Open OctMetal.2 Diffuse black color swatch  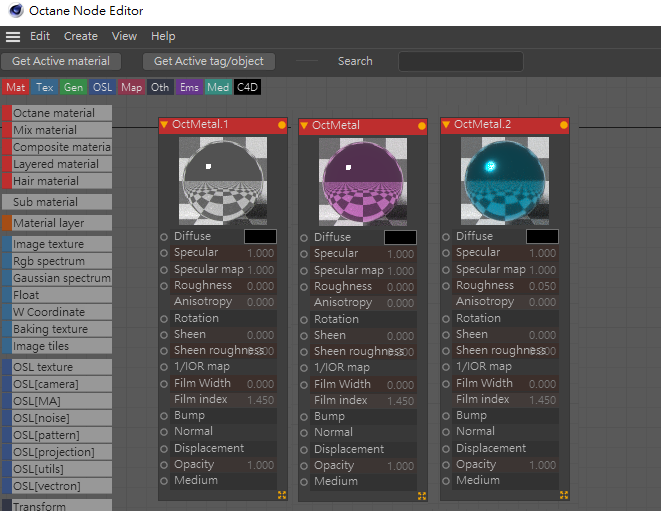point(543,237)
